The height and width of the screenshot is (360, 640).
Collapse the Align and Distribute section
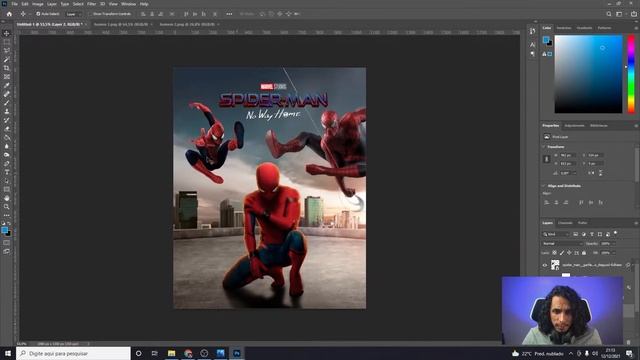point(544,186)
